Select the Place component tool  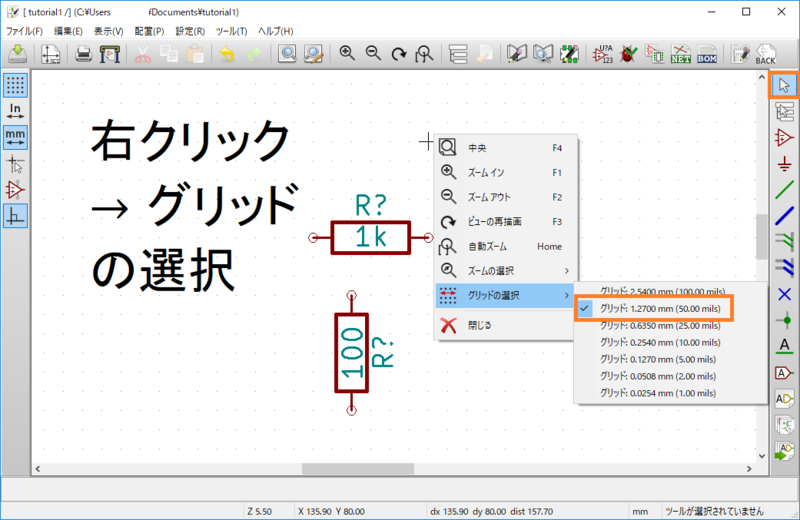pyautogui.click(x=784, y=137)
